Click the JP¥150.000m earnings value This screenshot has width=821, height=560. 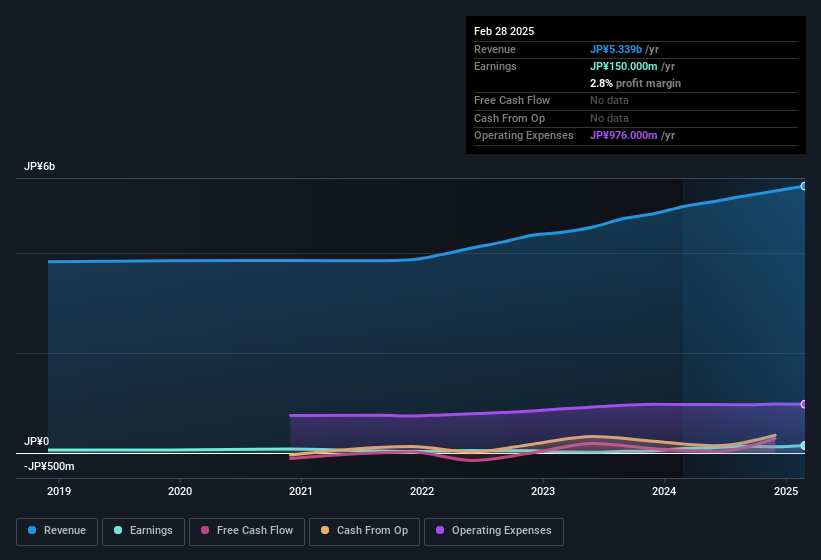624,66
